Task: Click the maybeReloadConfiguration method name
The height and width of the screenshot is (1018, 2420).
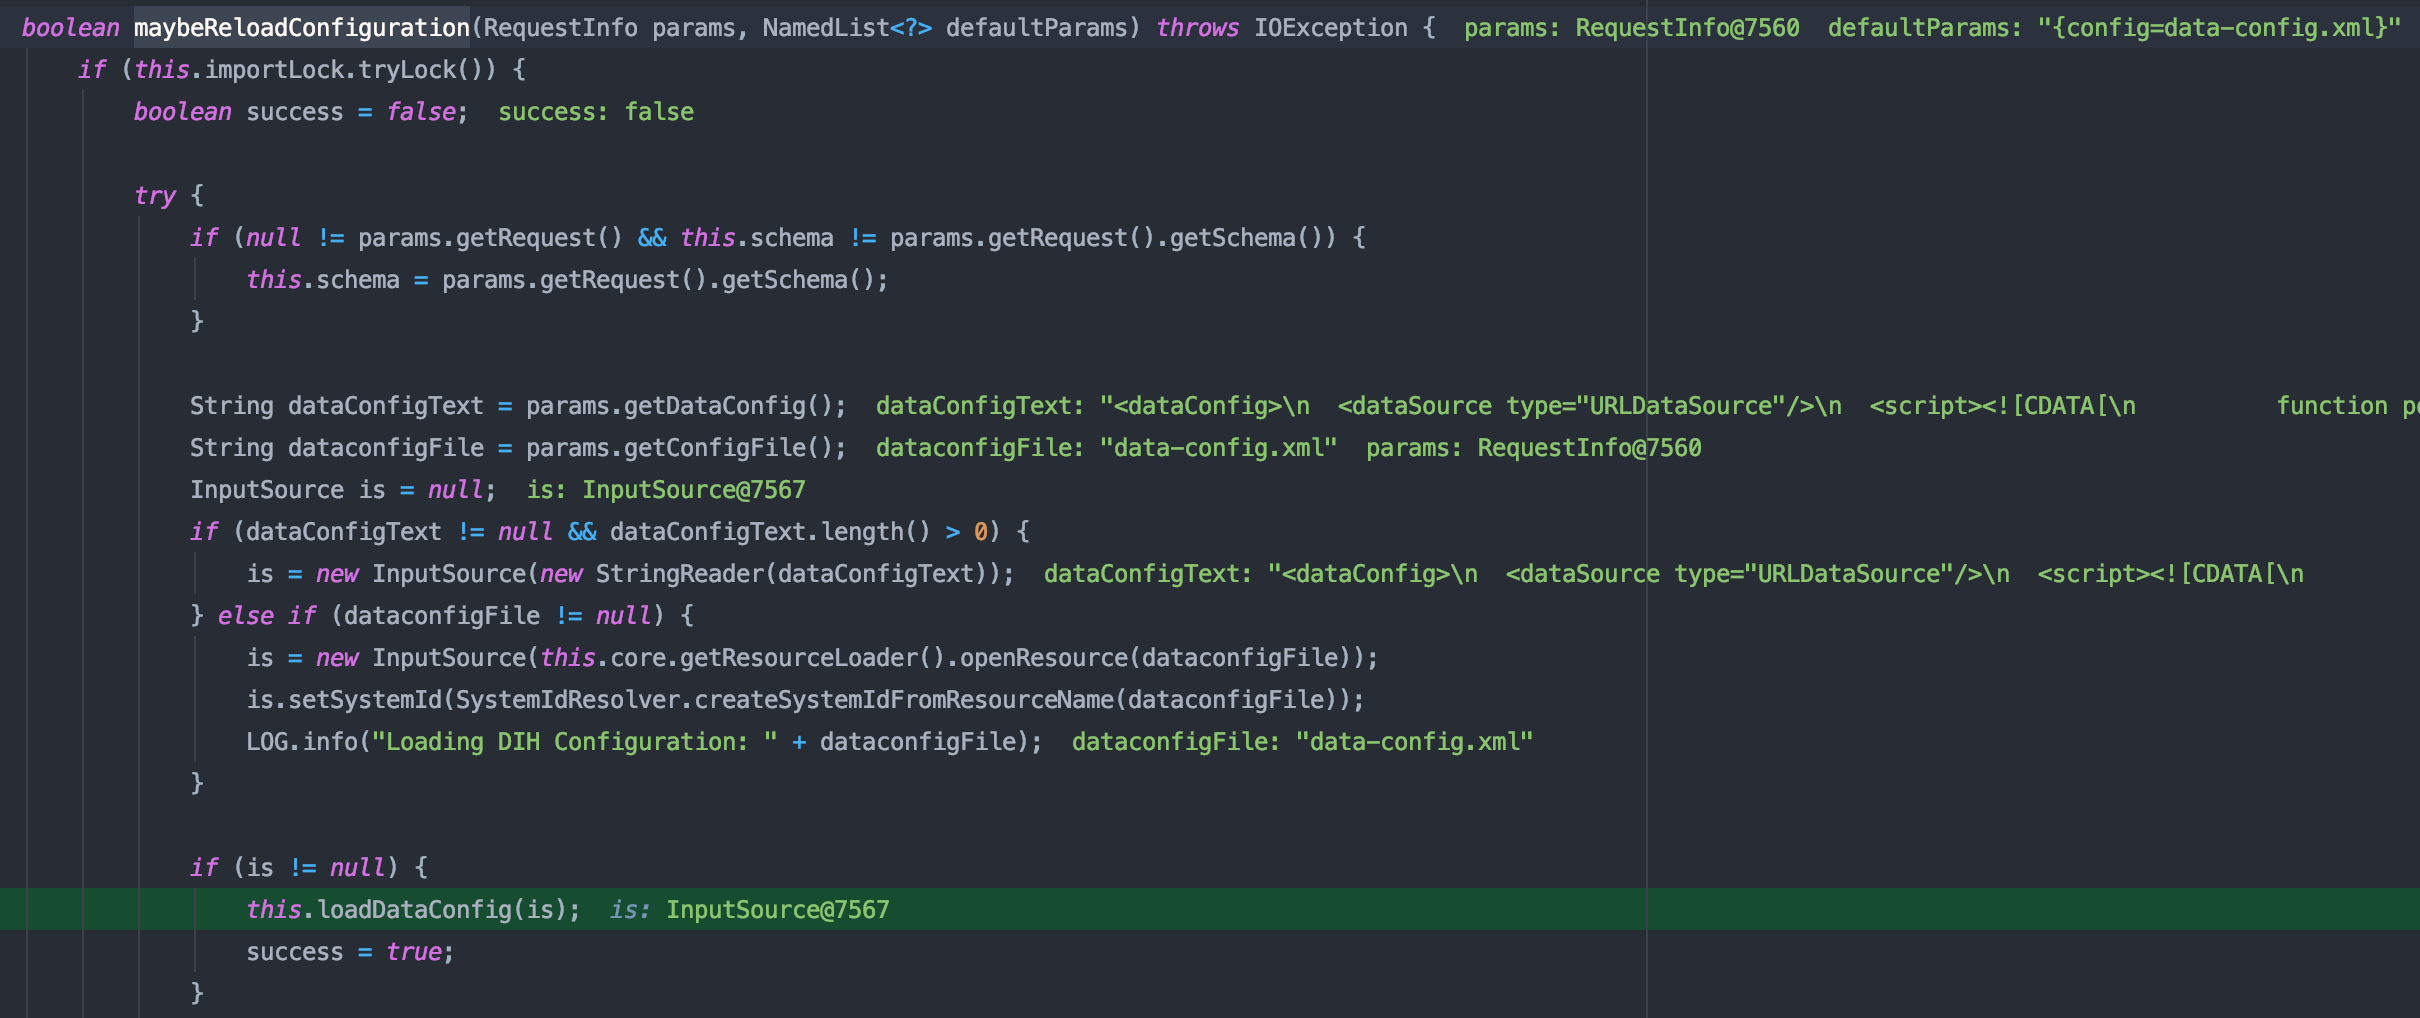Action: pyautogui.click(x=301, y=28)
